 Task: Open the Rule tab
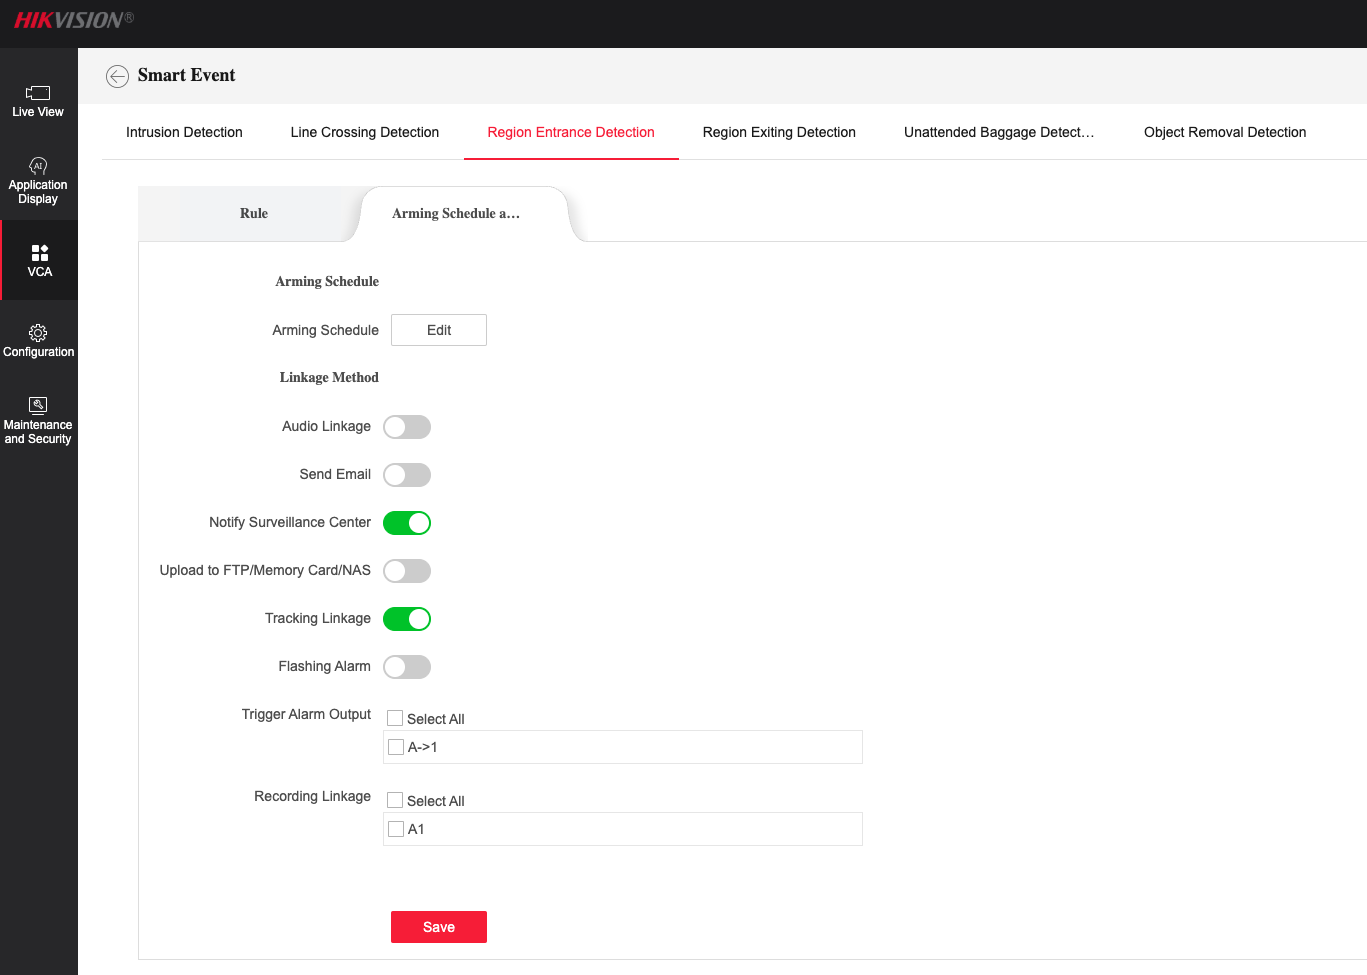[x=254, y=213]
